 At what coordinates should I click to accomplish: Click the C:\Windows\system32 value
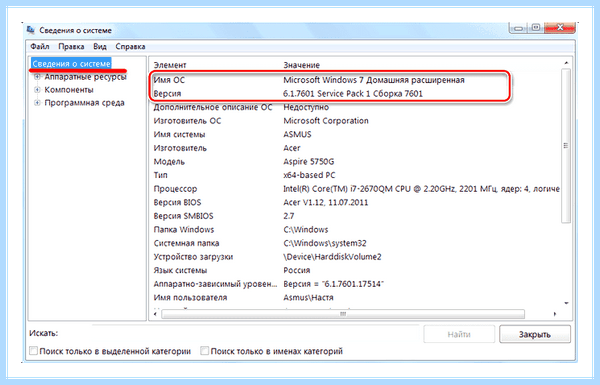pyautogui.click(x=325, y=243)
